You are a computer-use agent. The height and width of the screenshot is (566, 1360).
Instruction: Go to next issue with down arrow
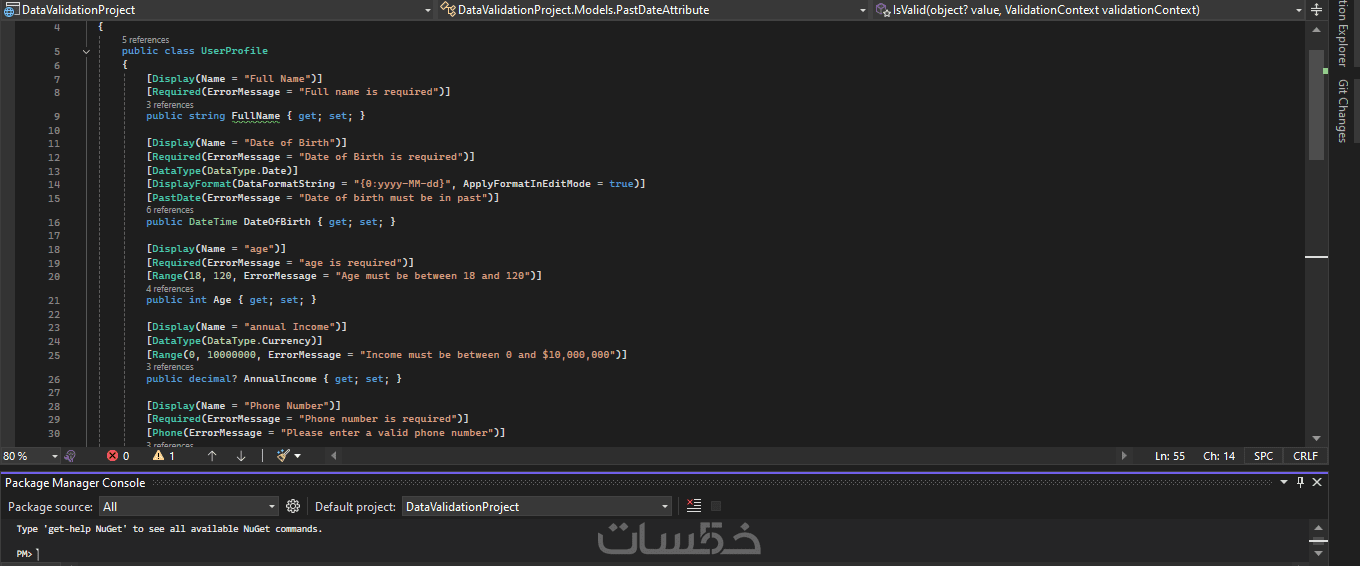click(x=241, y=456)
